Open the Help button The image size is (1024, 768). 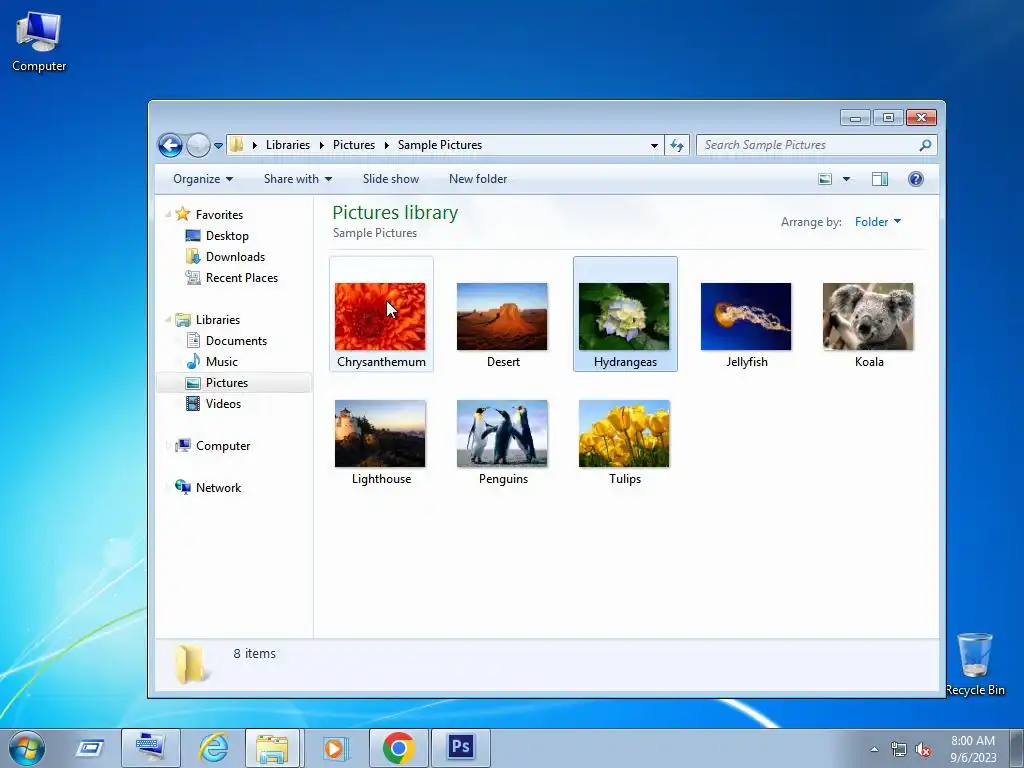pos(916,179)
